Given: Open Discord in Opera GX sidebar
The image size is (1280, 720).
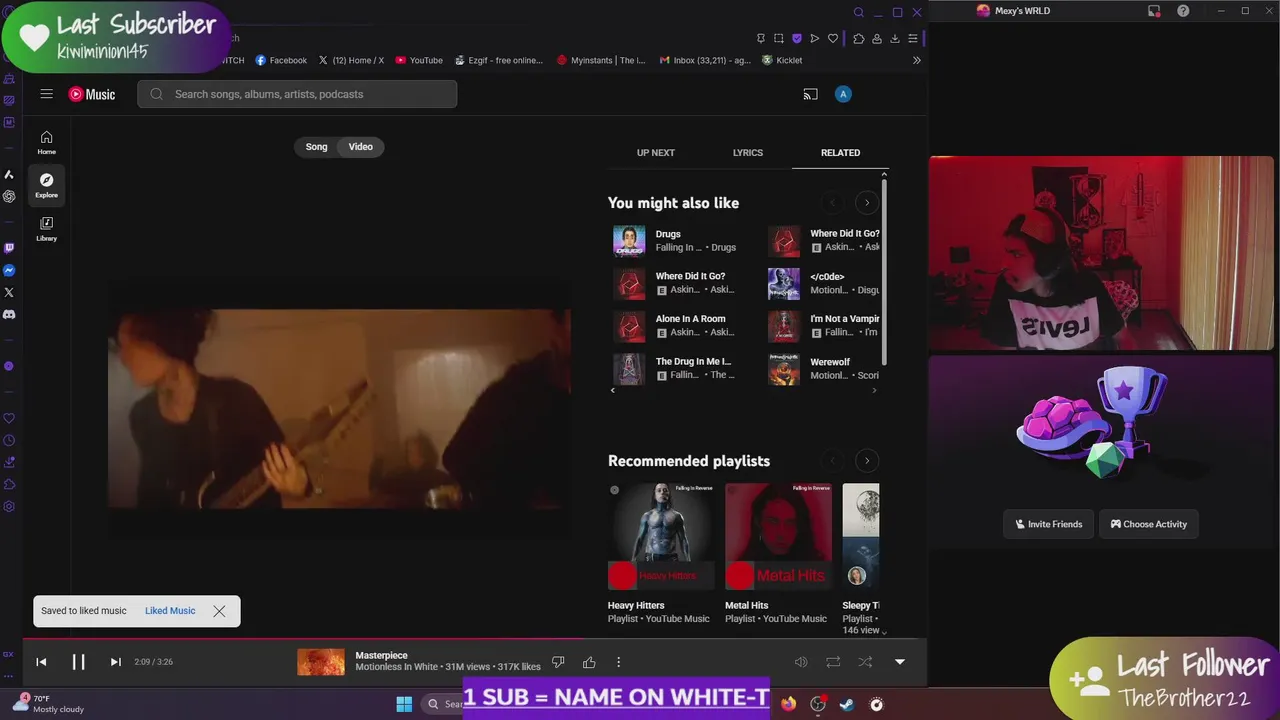Looking at the screenshot, I should 9,314.
